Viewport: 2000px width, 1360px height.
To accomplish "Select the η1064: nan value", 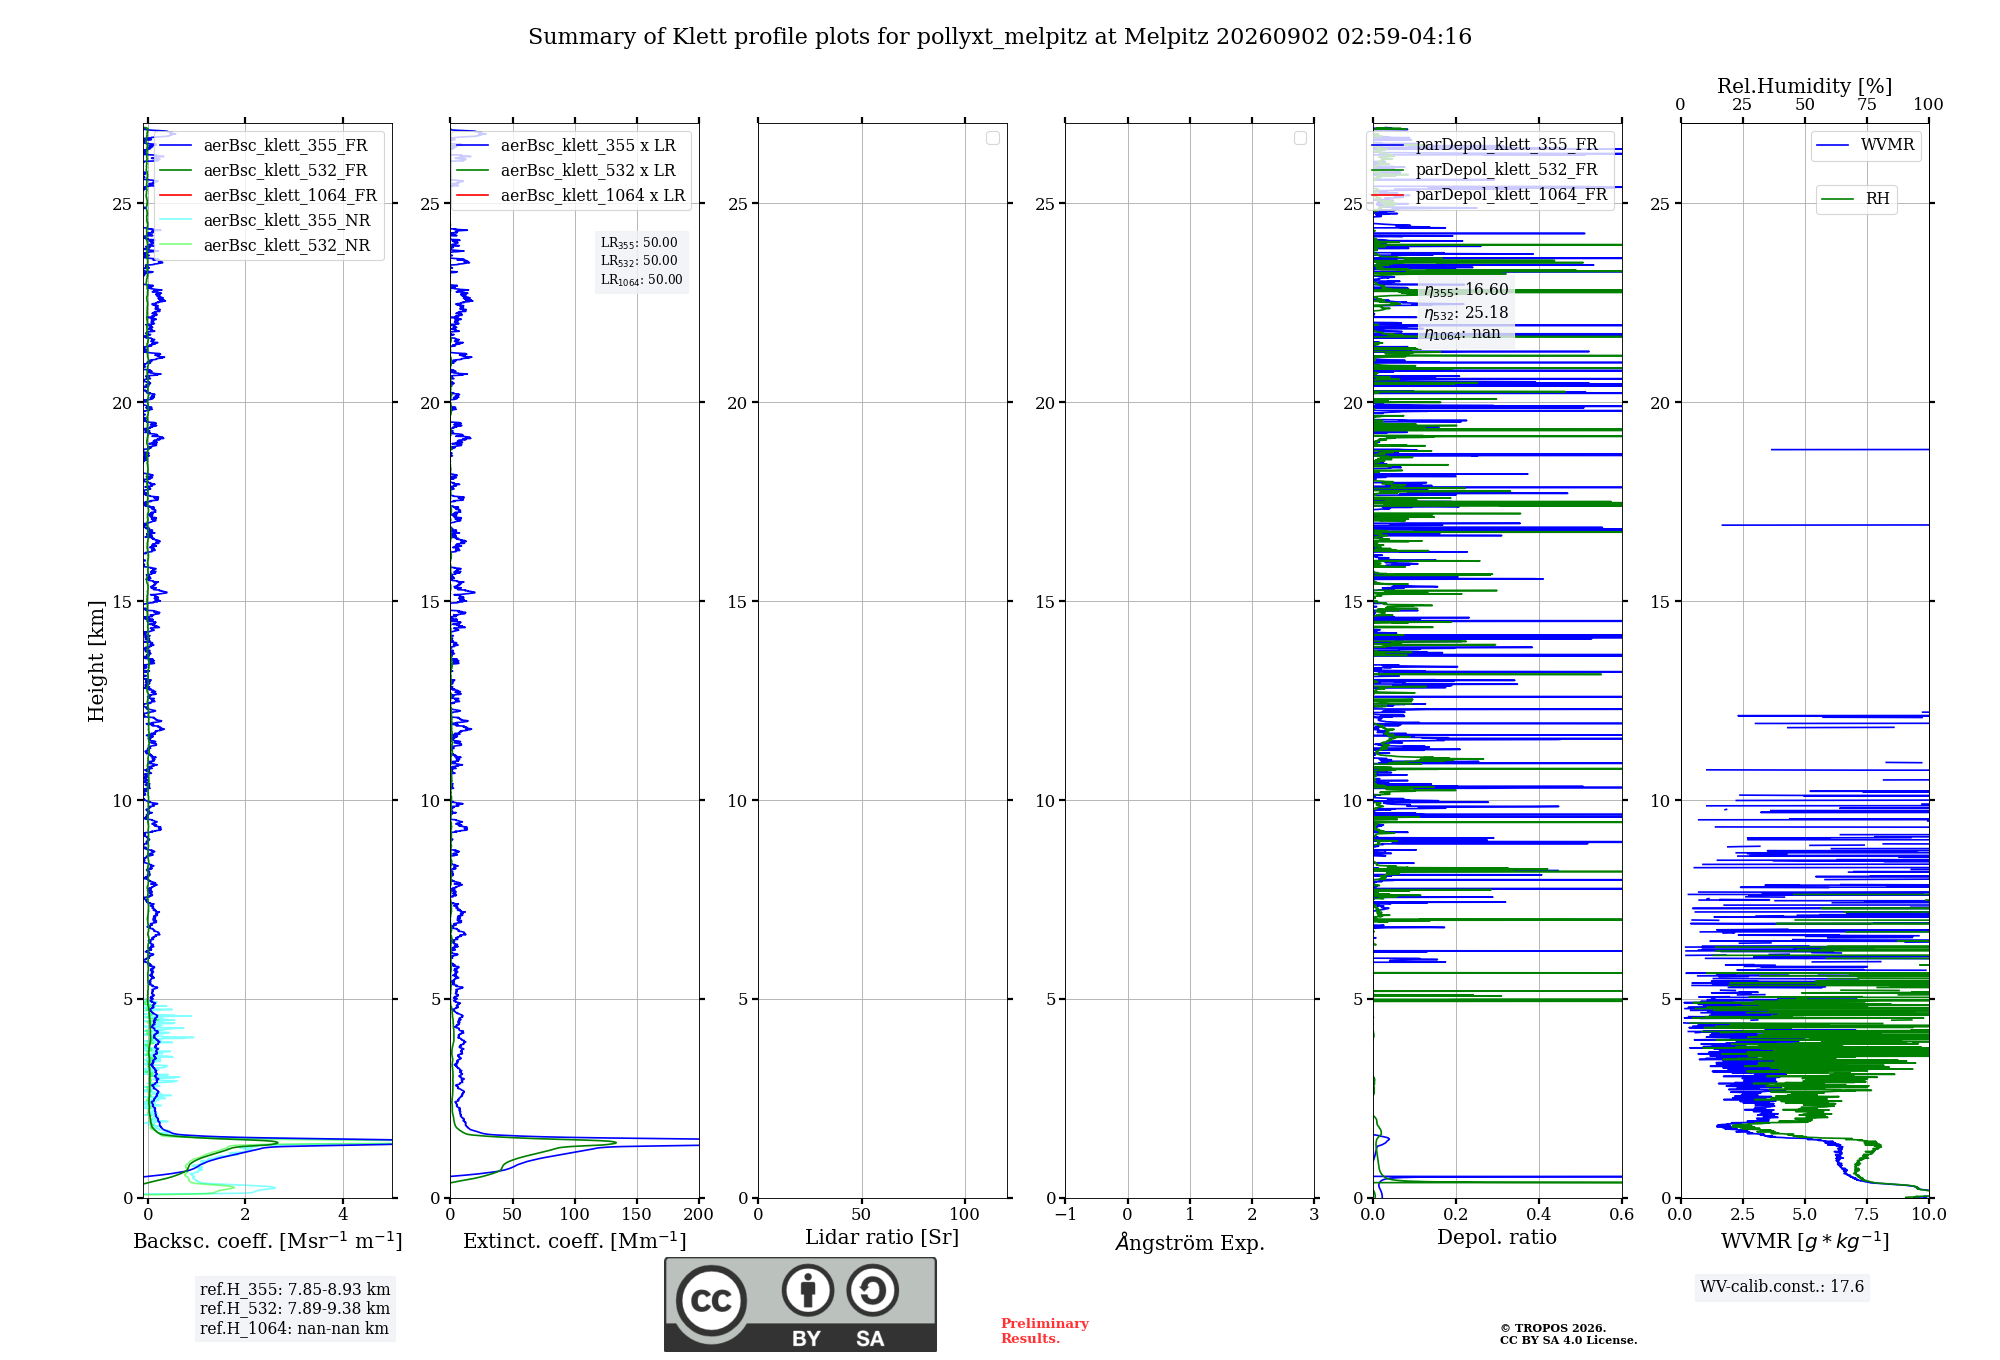I will (x=1462, y=333).
